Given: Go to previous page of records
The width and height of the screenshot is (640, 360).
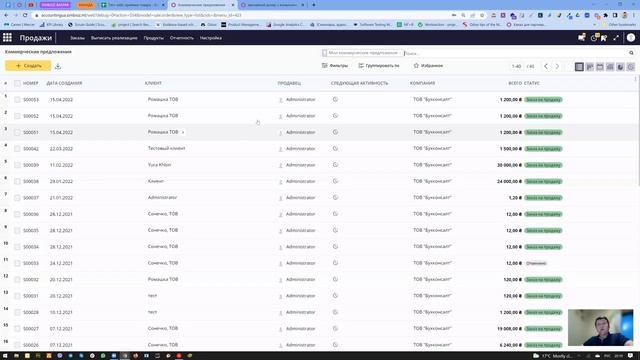Looking at the screenshot, I should (546, 66).
